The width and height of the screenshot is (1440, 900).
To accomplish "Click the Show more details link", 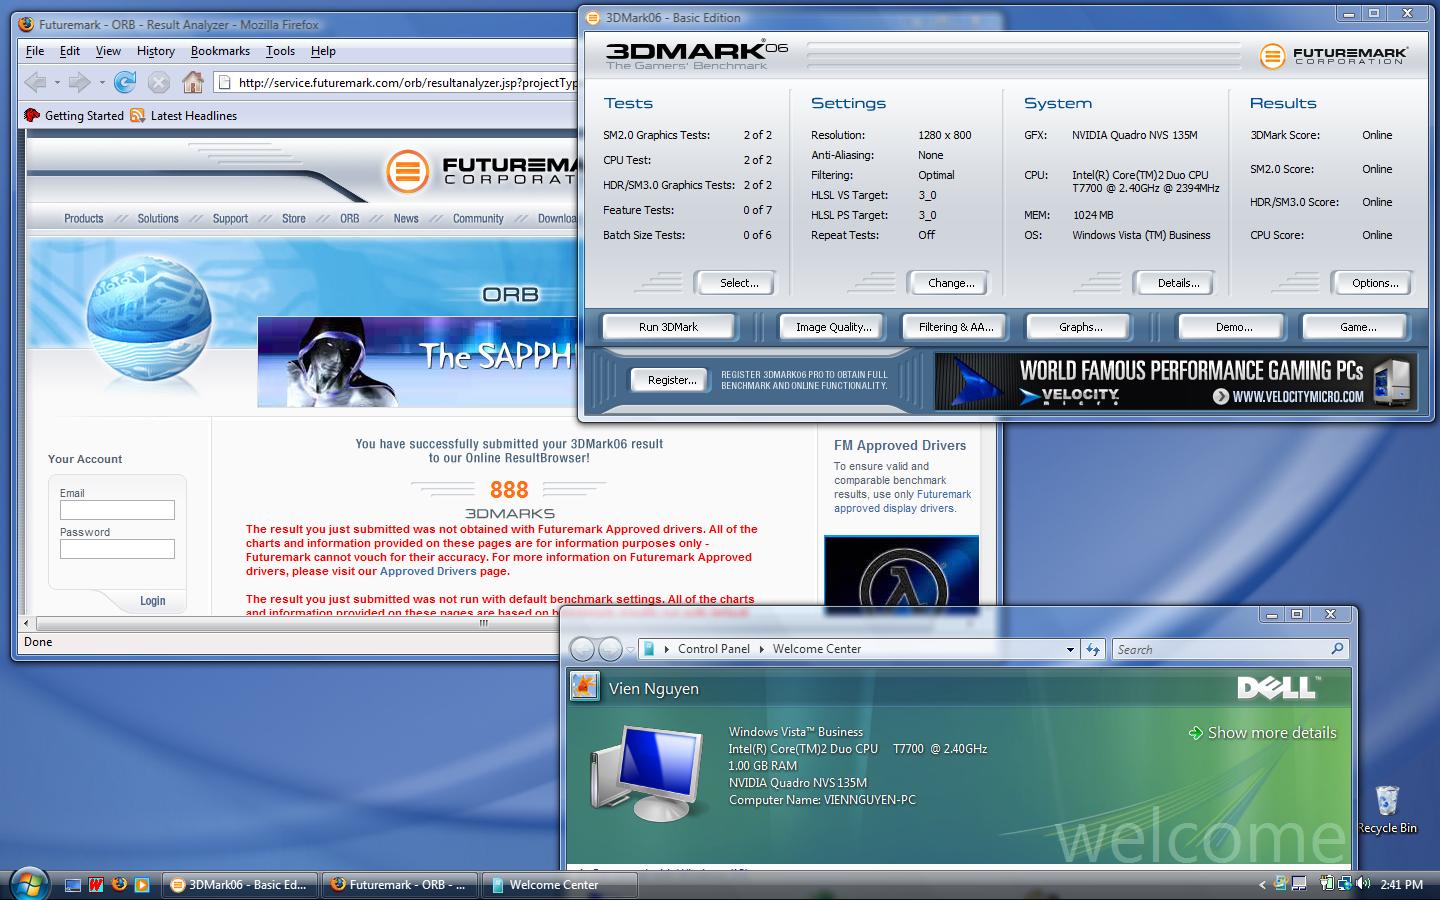I will [x=1262, y=733].
